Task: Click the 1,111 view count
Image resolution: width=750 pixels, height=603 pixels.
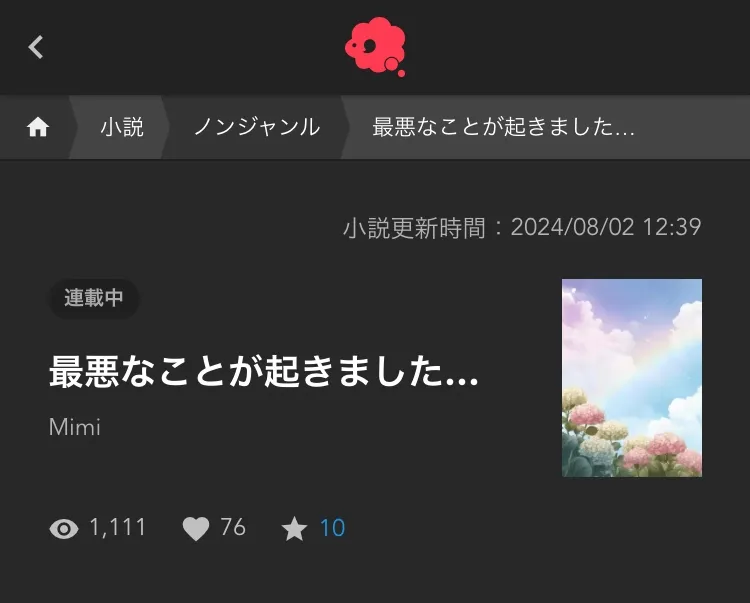Action: tap(118, 527)
